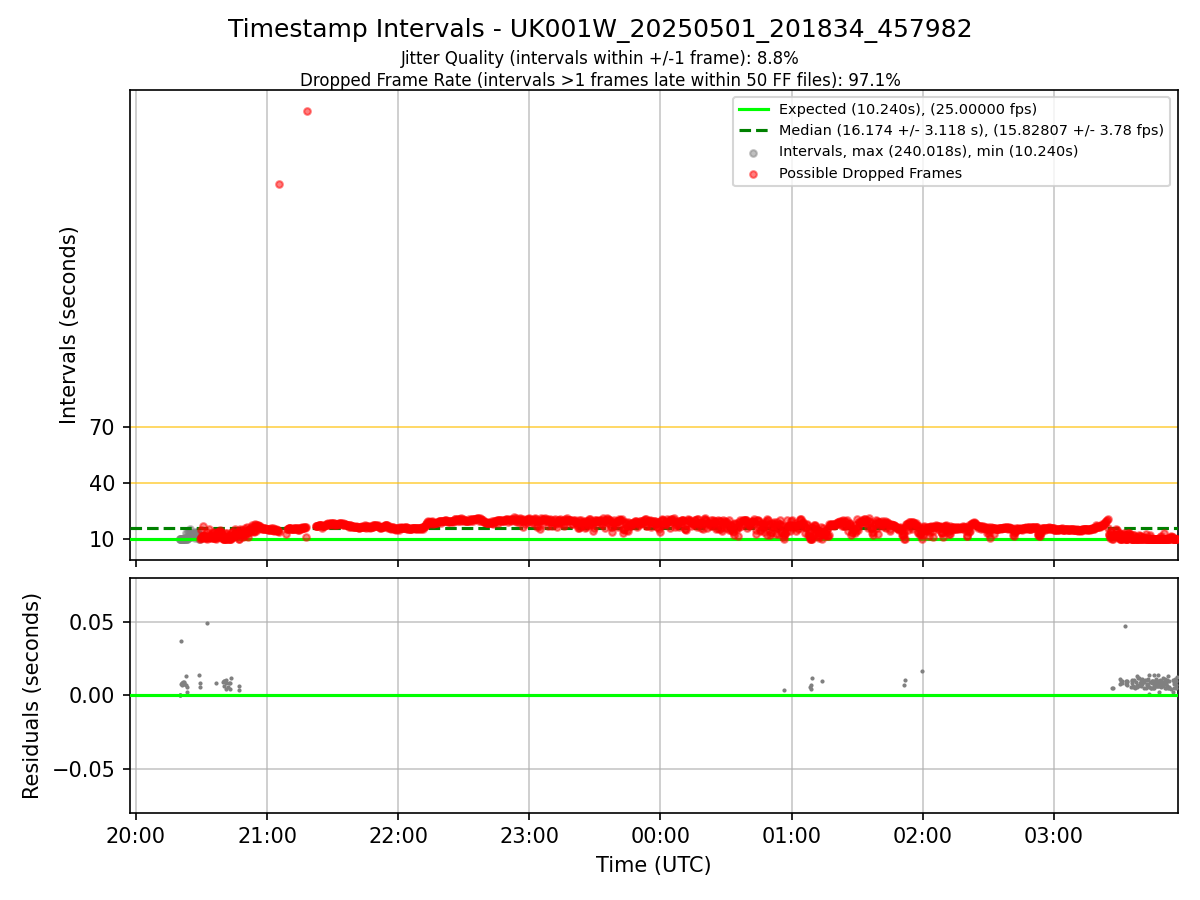Click the 03:00 time tick label

click(1054, 836)
